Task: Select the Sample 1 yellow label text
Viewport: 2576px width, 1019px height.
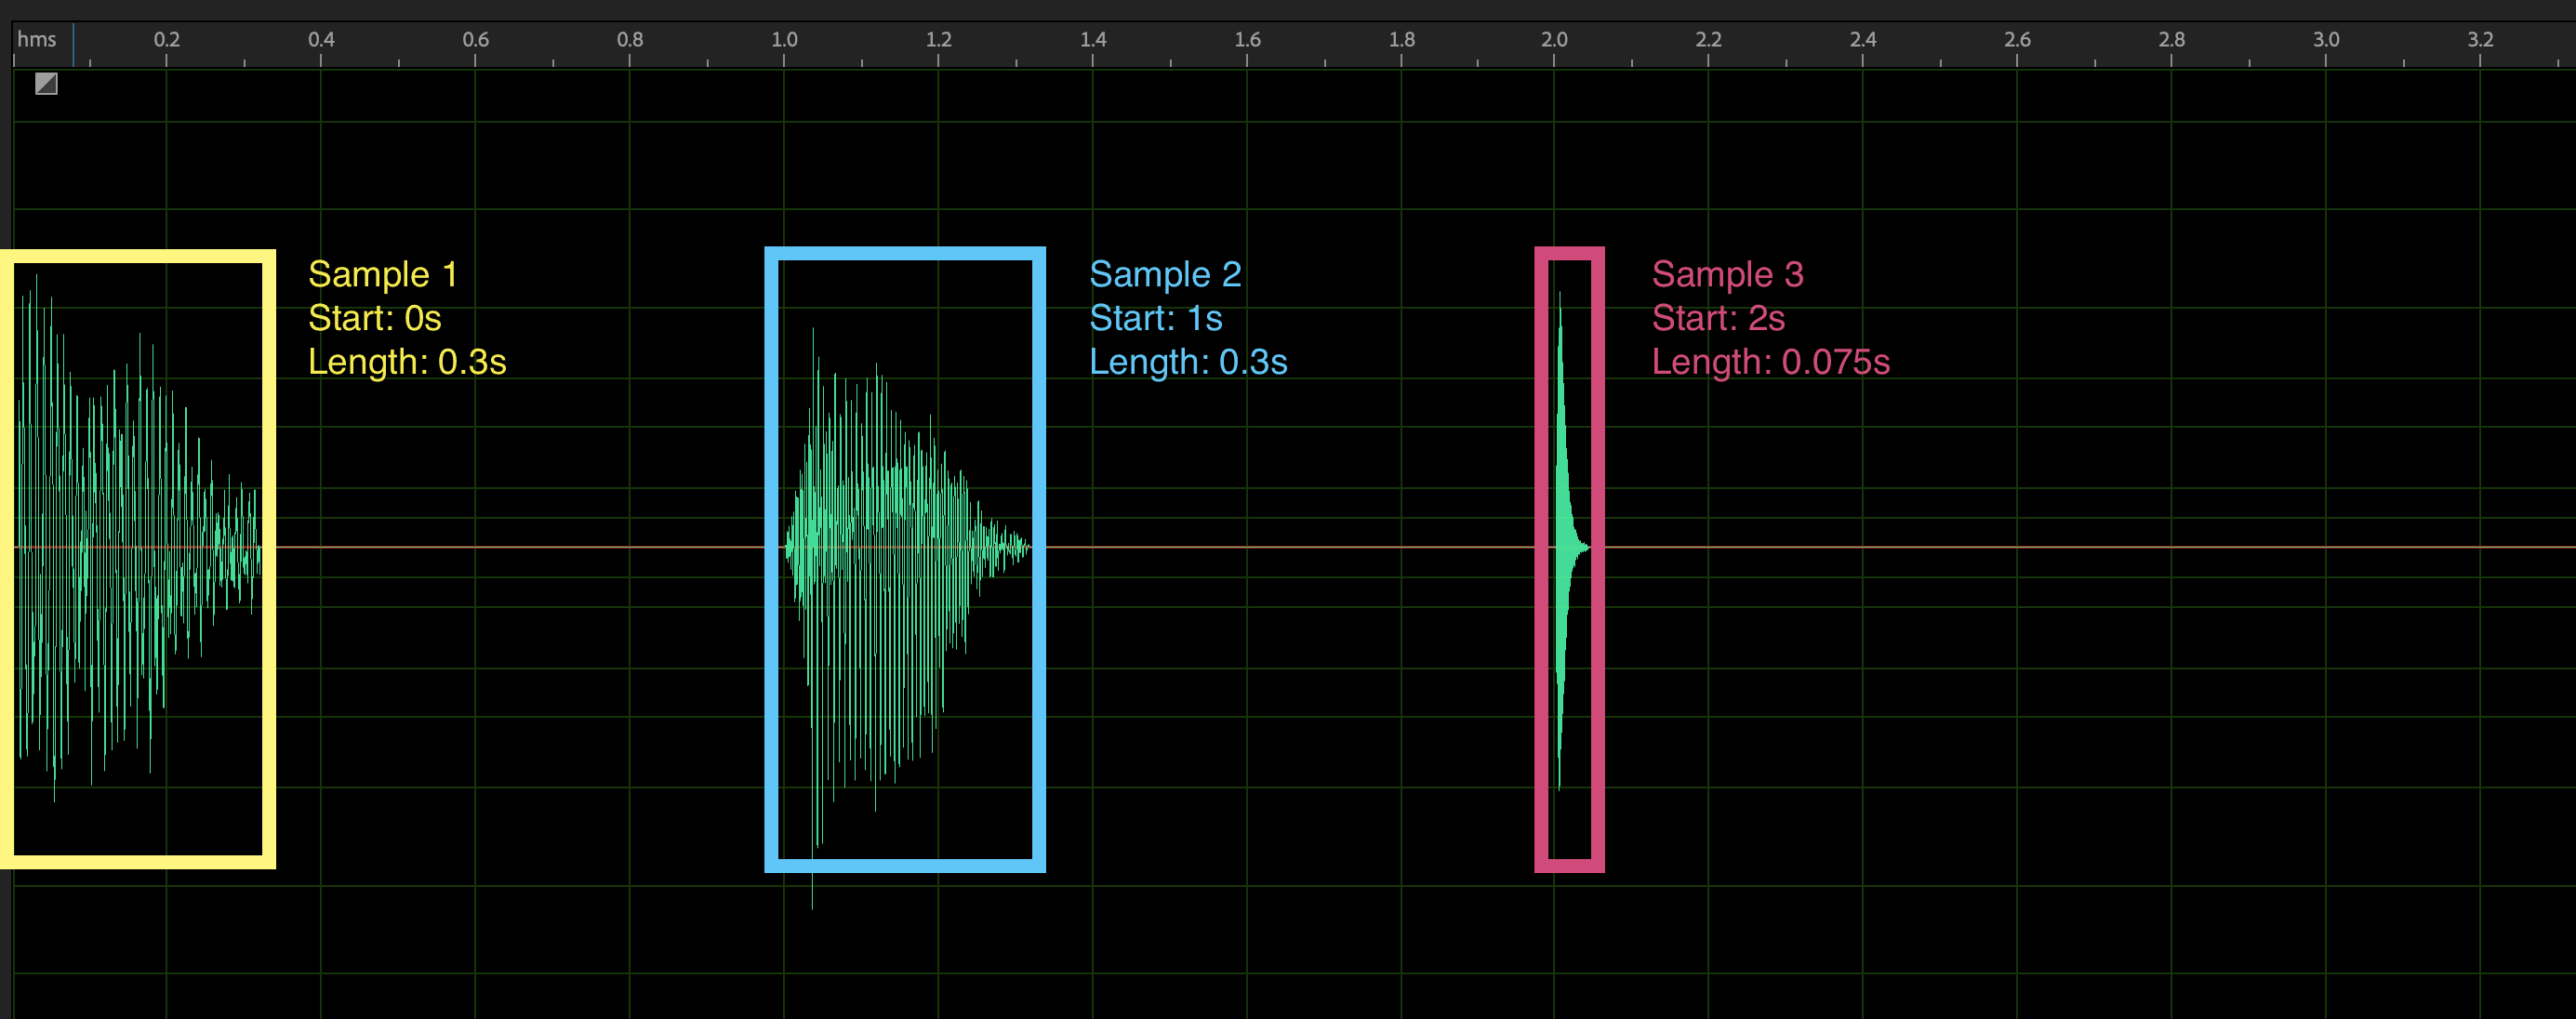Action: point(383,273)
